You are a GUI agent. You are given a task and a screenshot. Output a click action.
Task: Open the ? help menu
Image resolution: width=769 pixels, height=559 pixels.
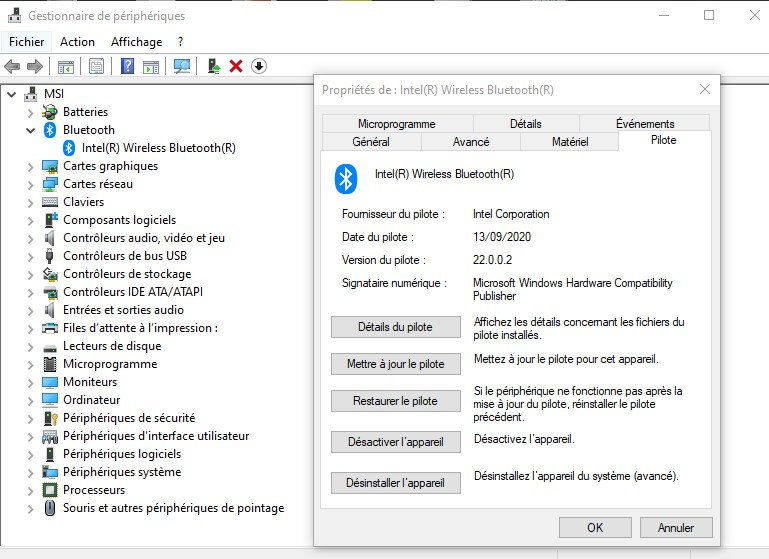tap(180, 42)
